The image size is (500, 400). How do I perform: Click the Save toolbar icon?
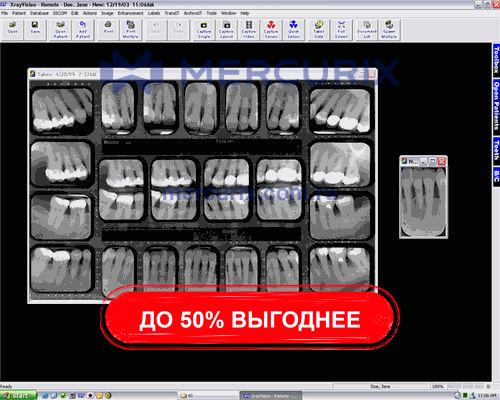pyautogui.click(x=35, y=29)
